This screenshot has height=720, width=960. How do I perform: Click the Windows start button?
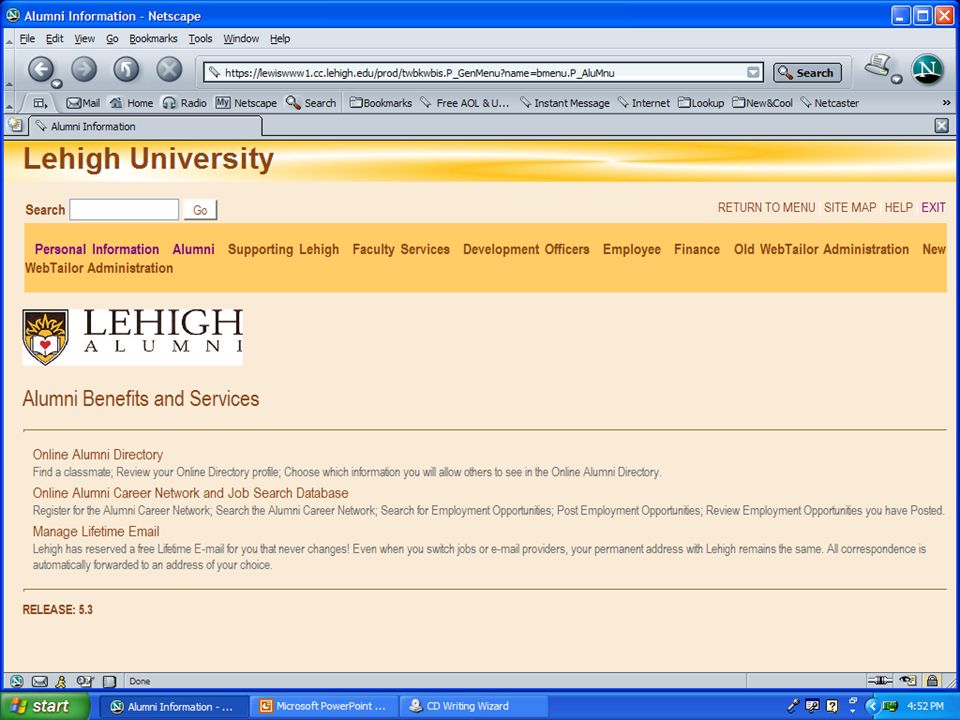coord(44,706)
